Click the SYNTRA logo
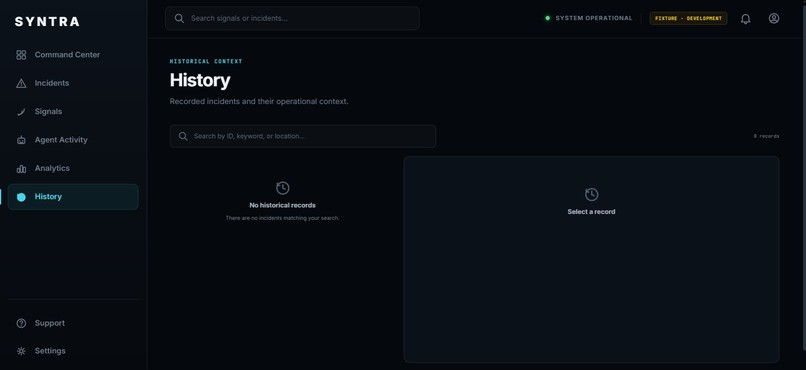 [47, 22]
